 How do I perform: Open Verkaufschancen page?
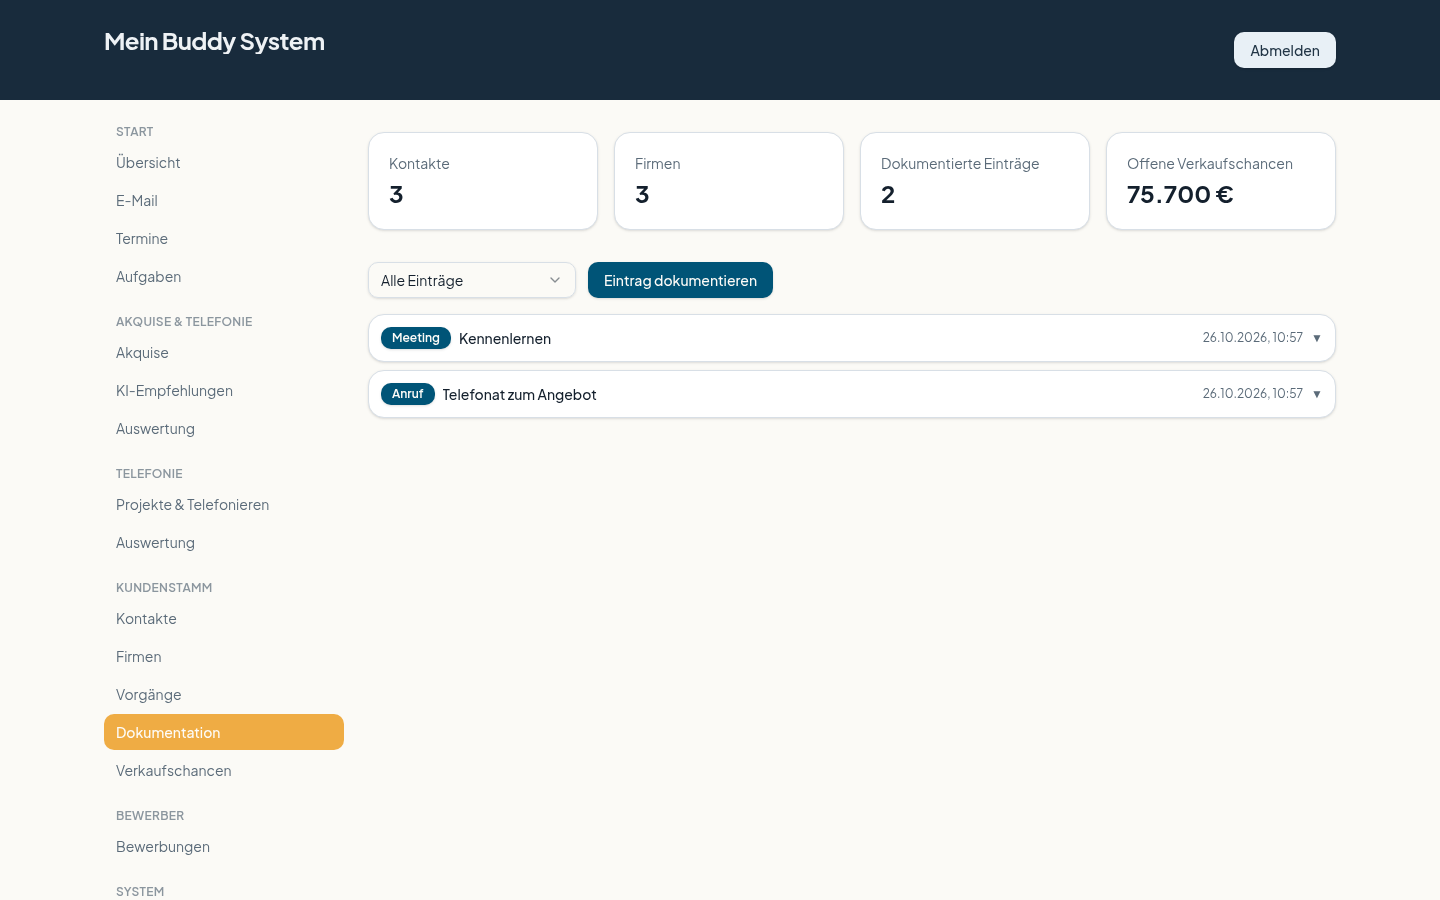click(224, 770)
